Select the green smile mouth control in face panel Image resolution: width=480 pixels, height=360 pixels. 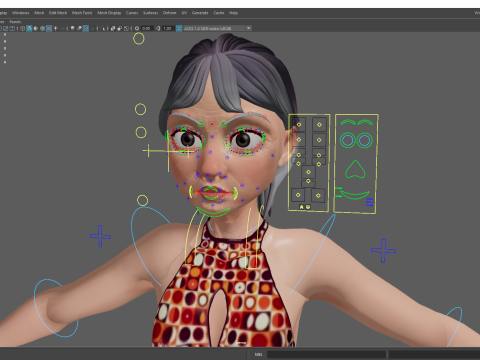(355, 195)
